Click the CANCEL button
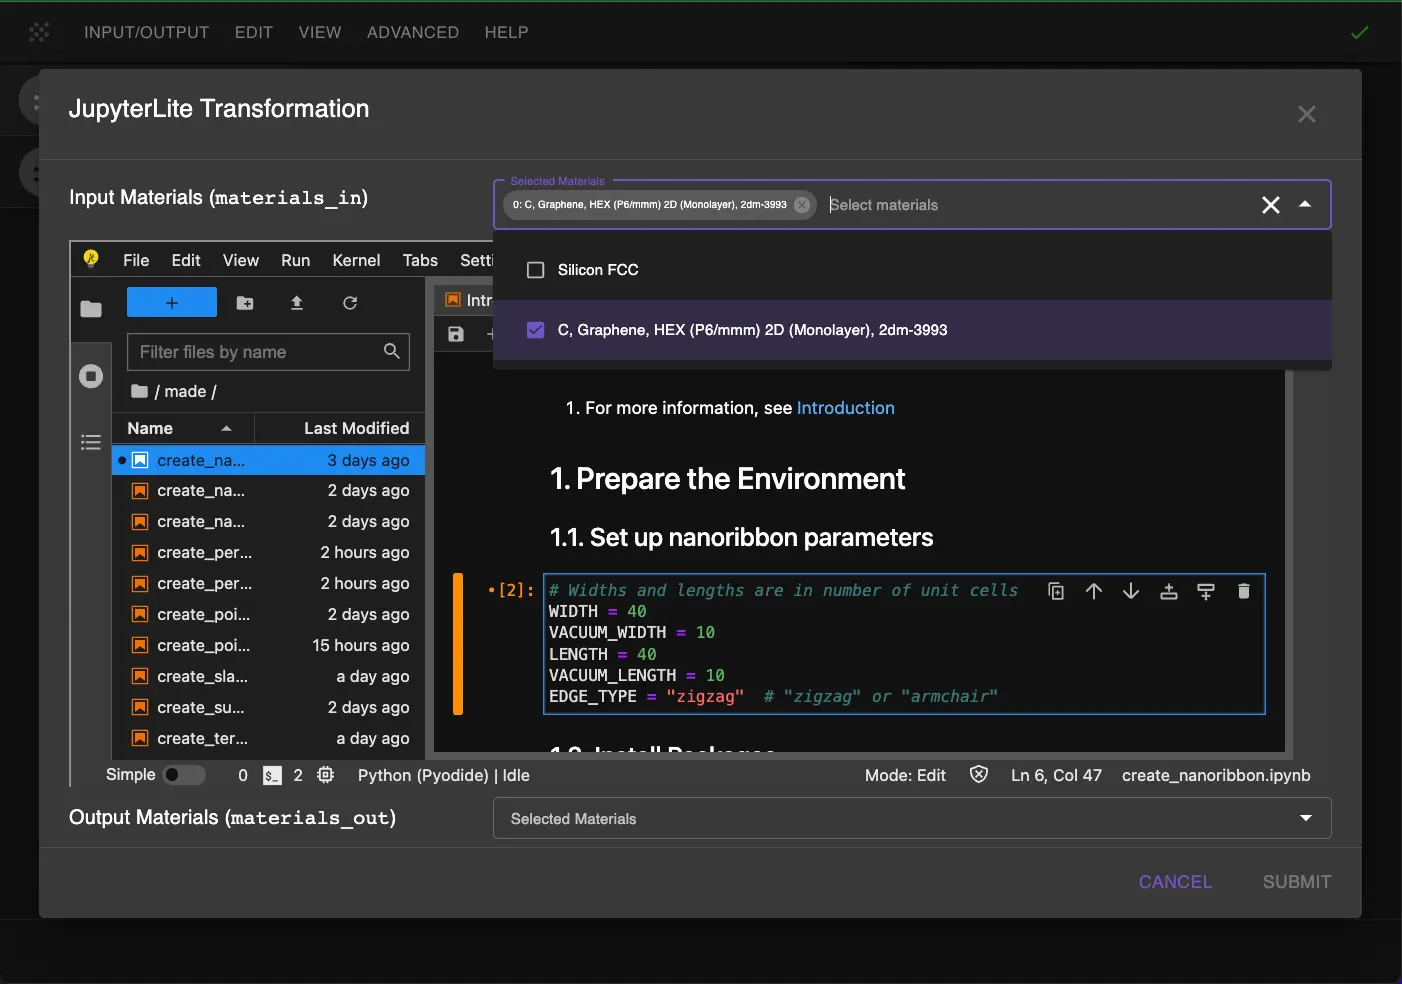Image resolution: width=1402 pixels, height=984 pixels. tap(1175, 882)
